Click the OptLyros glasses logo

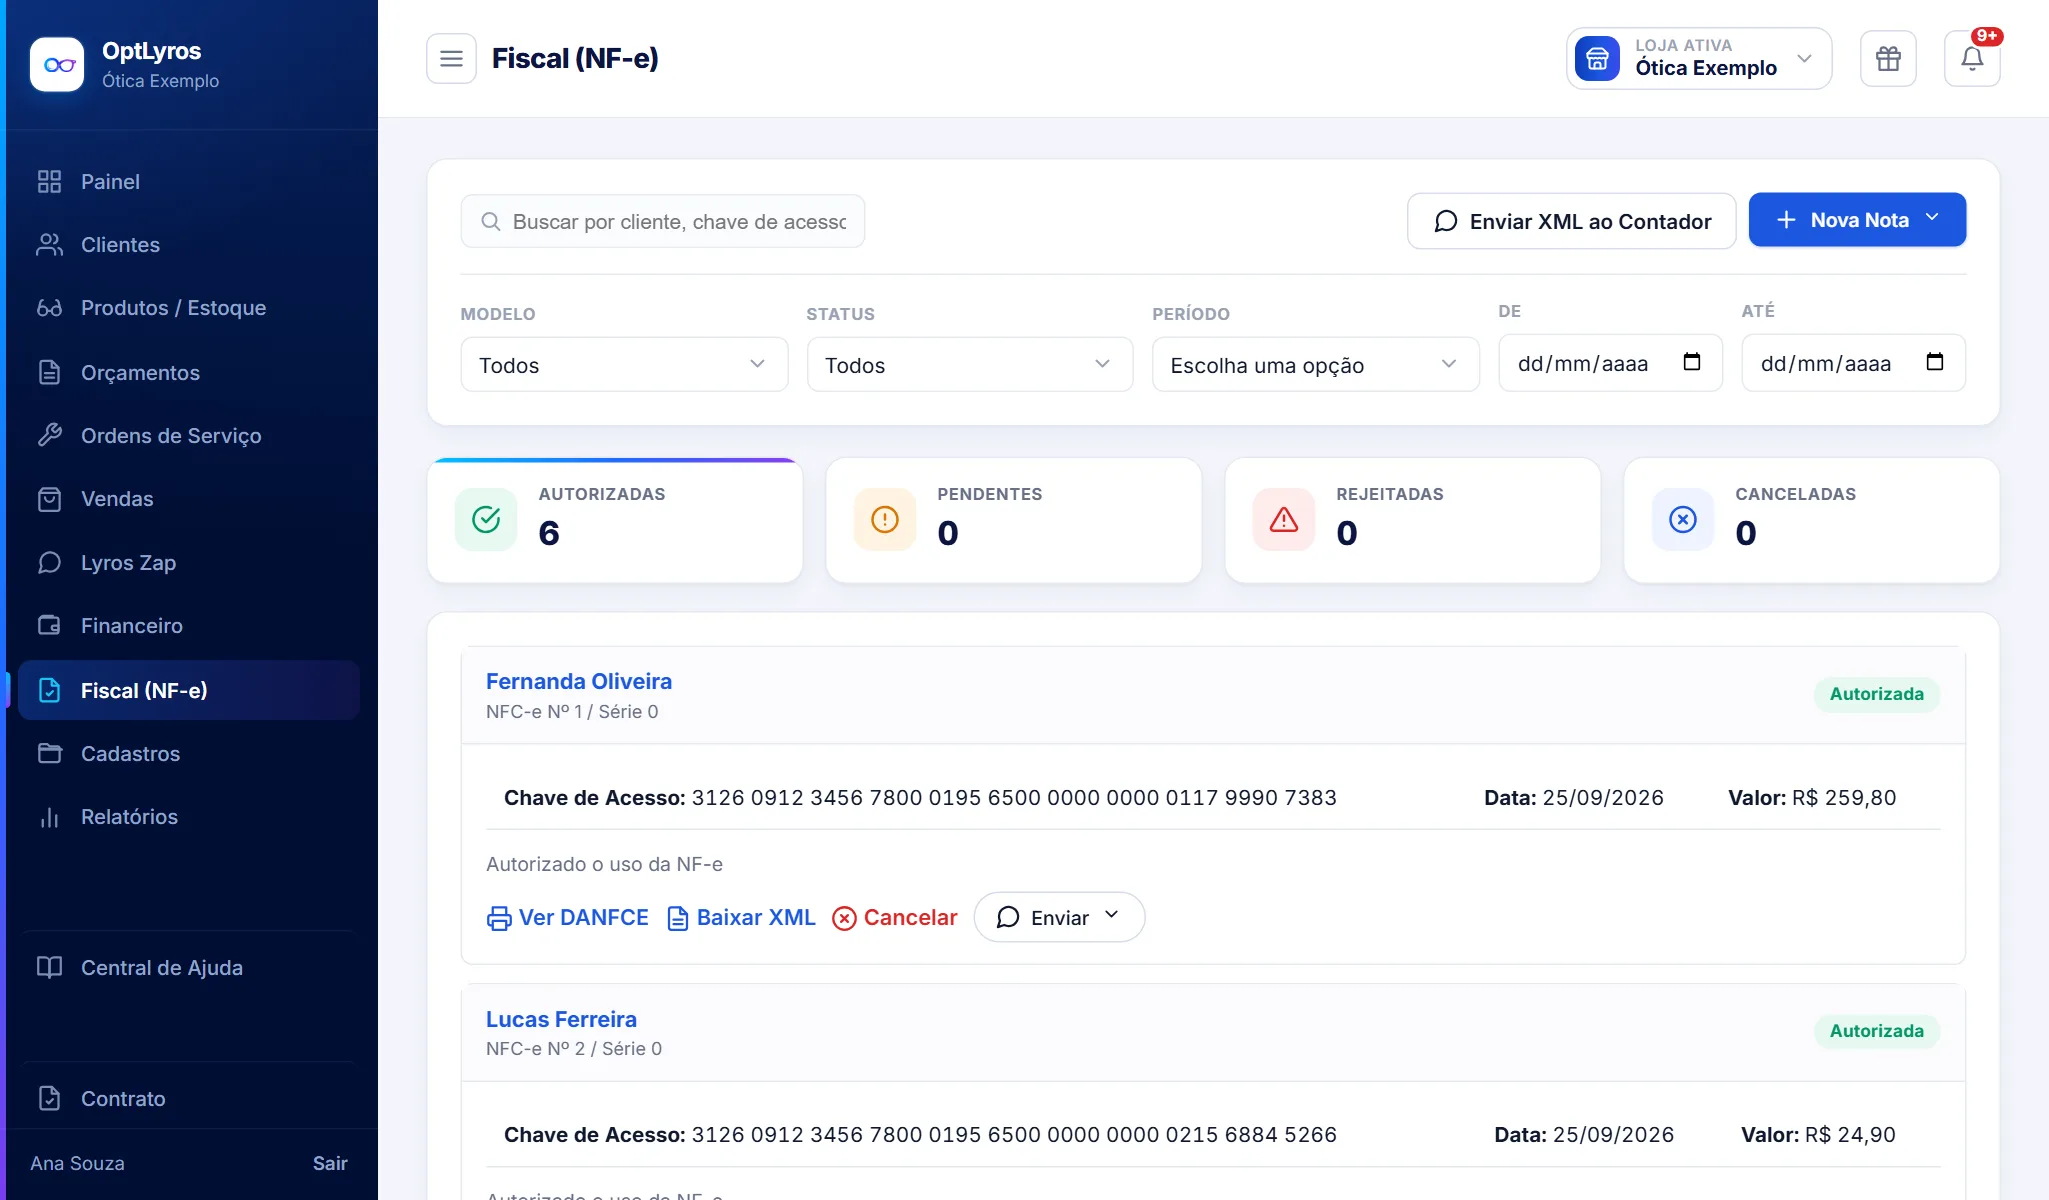57,65
